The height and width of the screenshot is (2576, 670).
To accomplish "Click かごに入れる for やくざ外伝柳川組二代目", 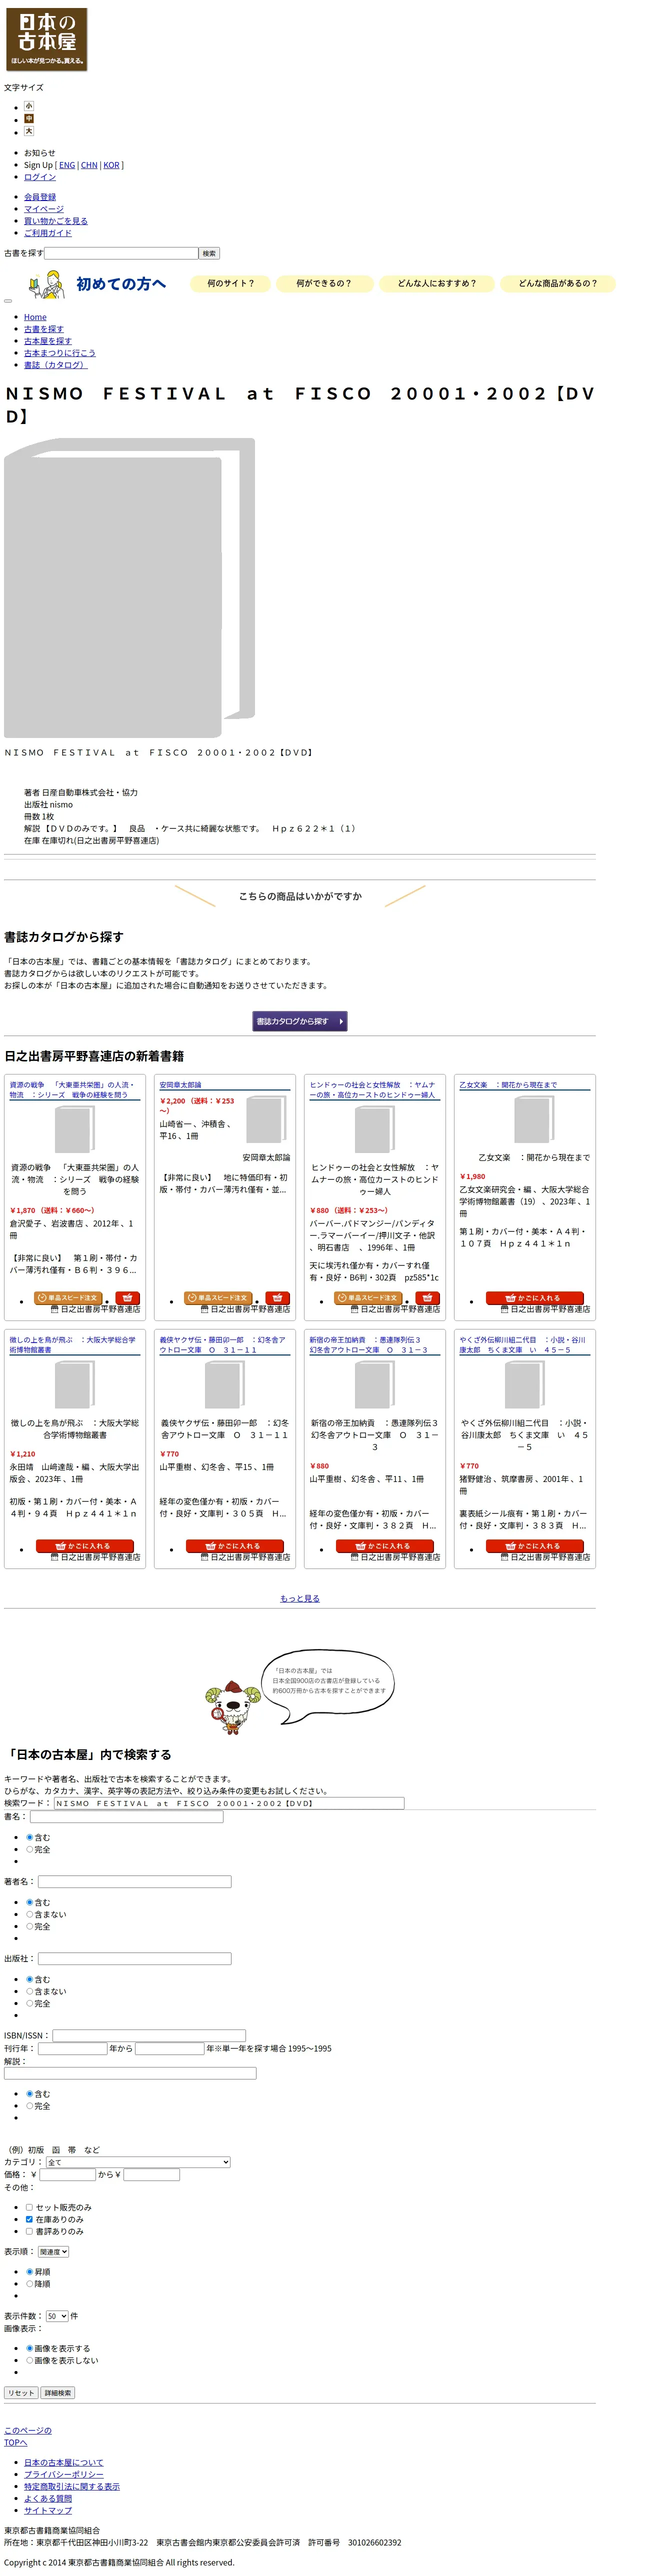I will pos(534,1546).
